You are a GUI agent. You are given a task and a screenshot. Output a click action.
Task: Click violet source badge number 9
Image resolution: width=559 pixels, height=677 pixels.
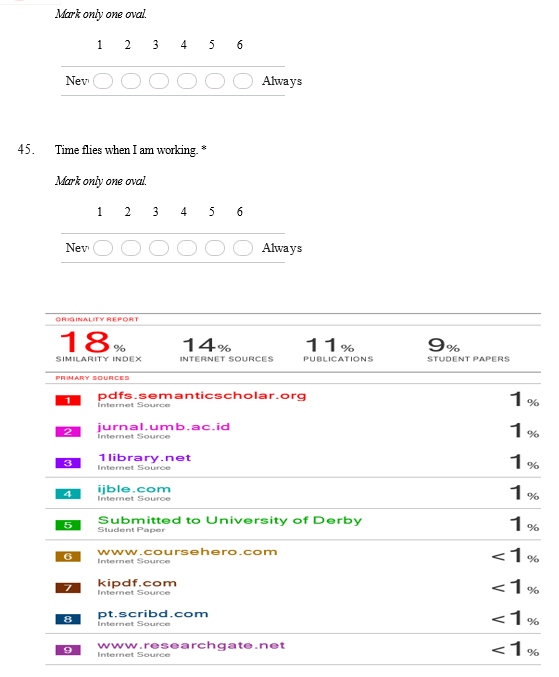[x=68, y=650]
